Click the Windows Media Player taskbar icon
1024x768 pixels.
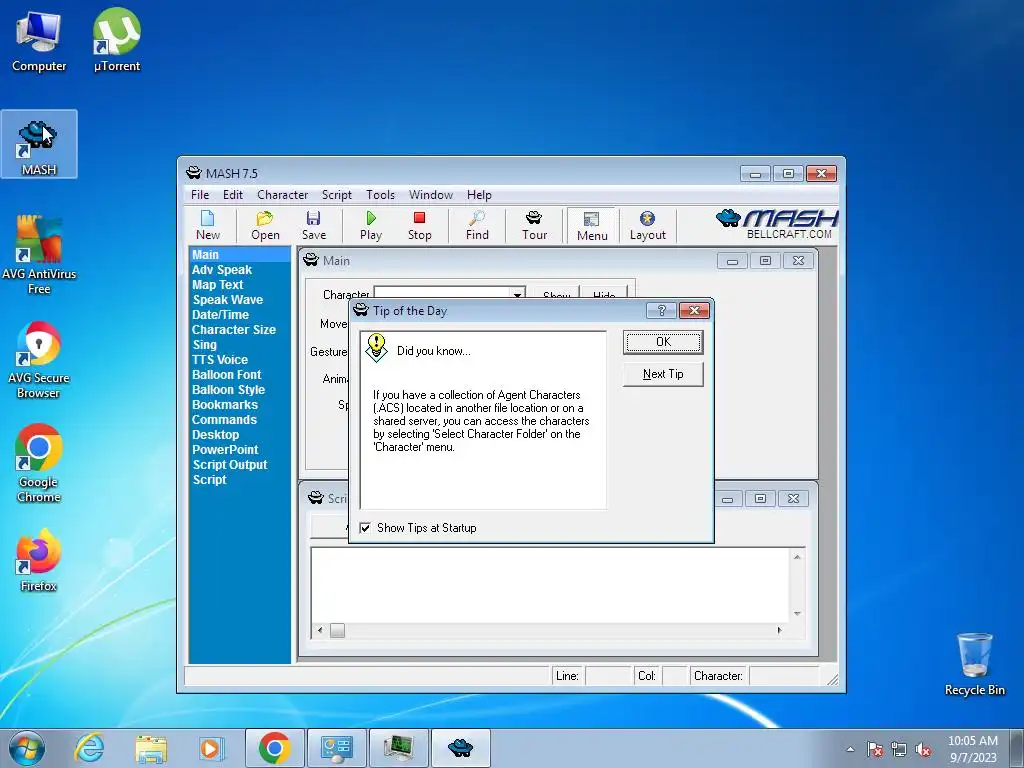[x=210, y=748]
